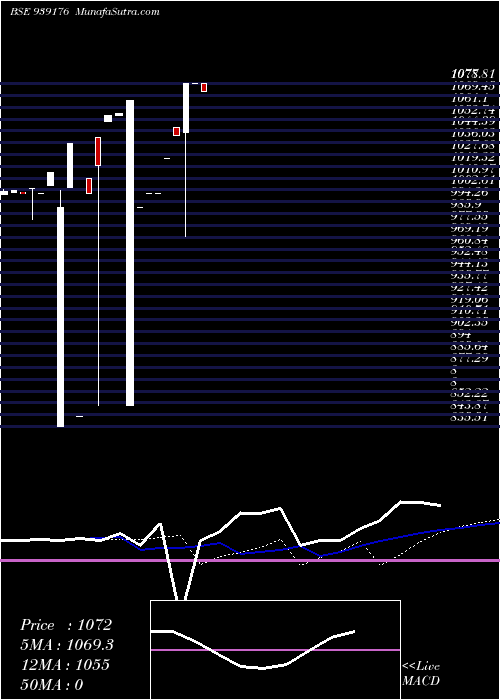Click the MACD line inside inset chart

point(253,650)
